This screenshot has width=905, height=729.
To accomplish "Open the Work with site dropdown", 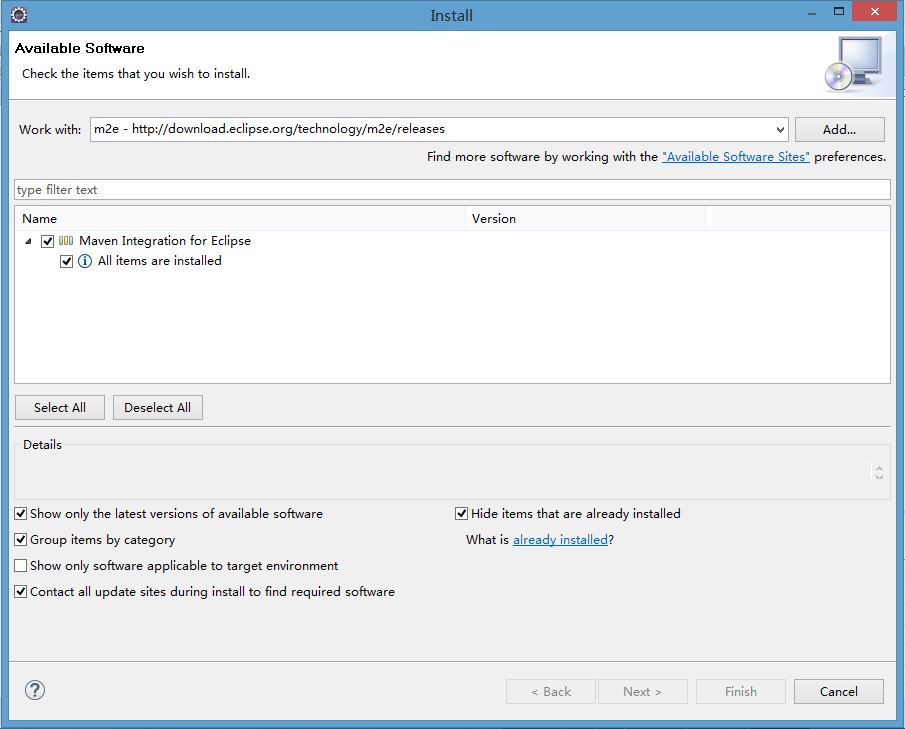I will tap(780, 129).
